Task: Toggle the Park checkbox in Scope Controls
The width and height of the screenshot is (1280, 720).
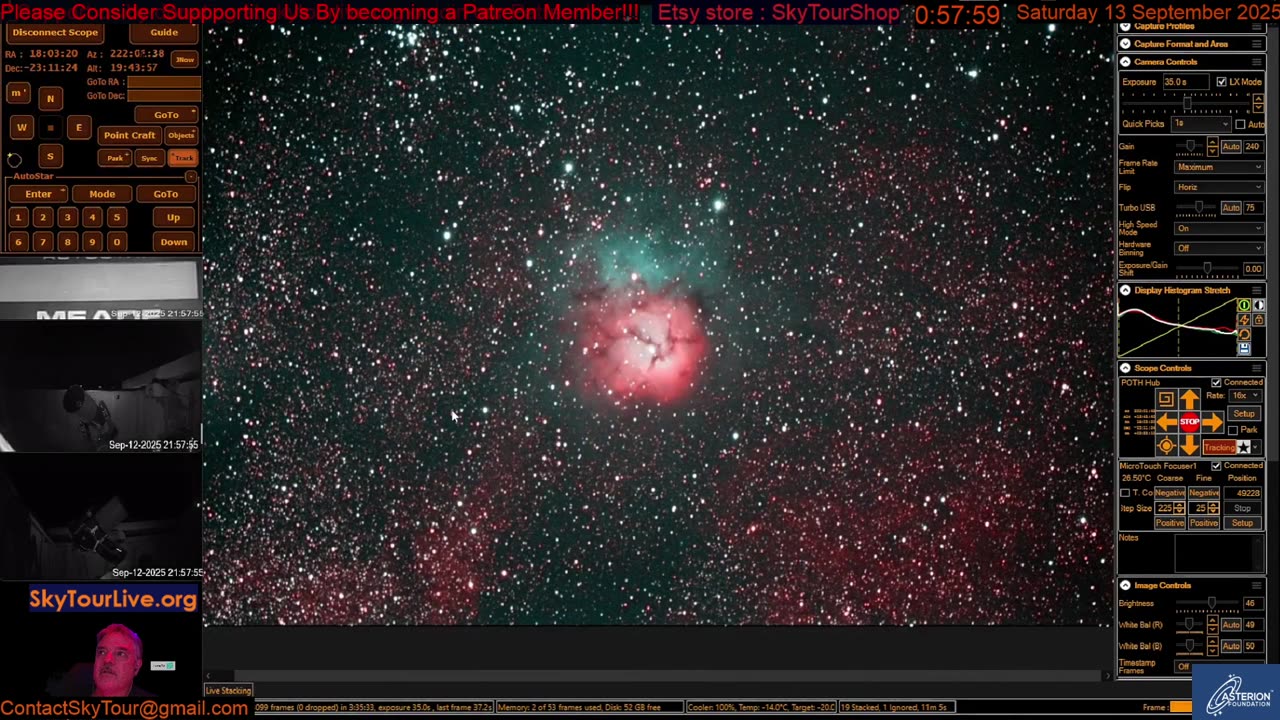Action: coord(1232,430)
